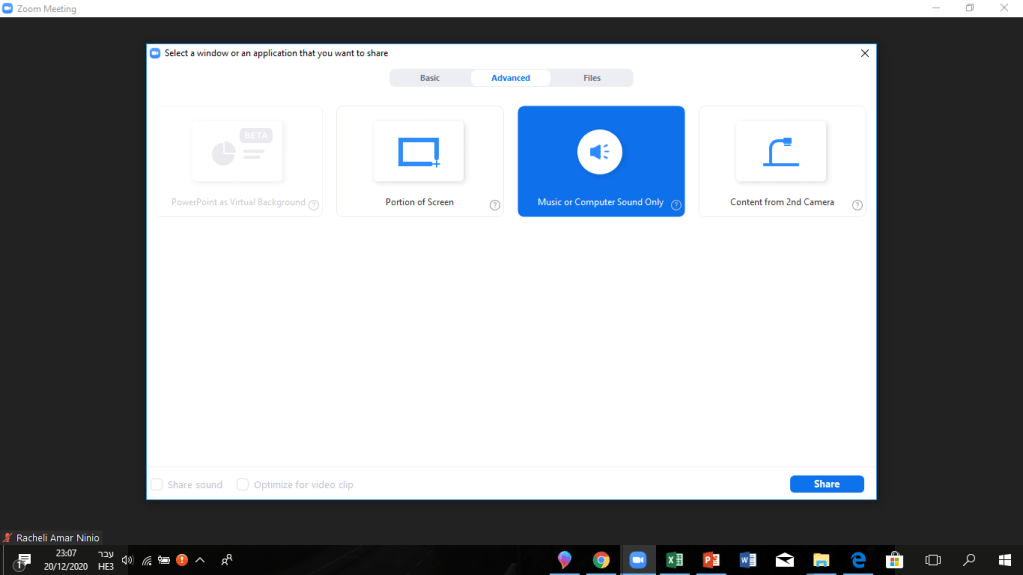Click help icon on Music or Computer Sound
This screenshot has width=1023, height=575.
(x=676, y=205)
